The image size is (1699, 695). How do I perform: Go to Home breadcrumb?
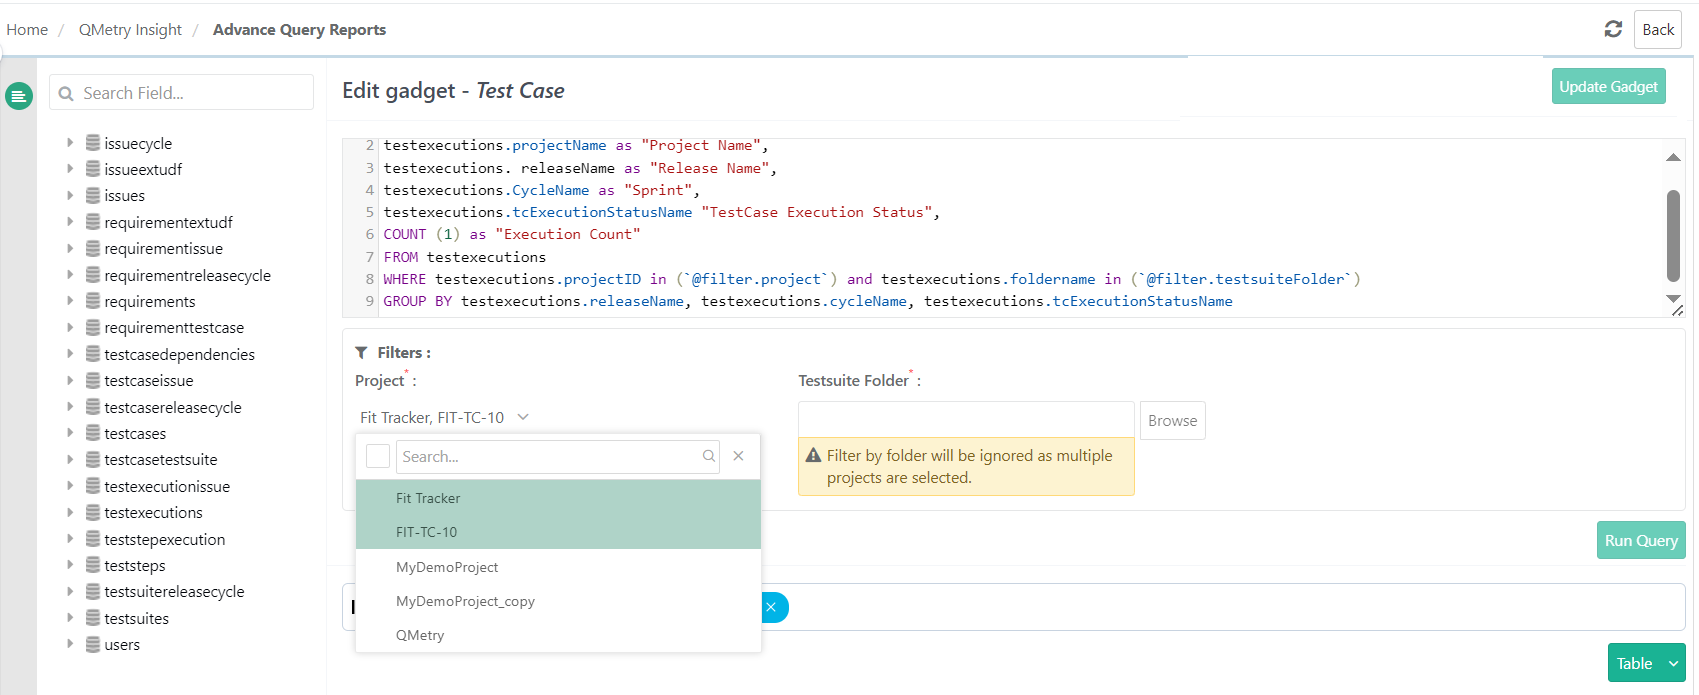point(27,30)
